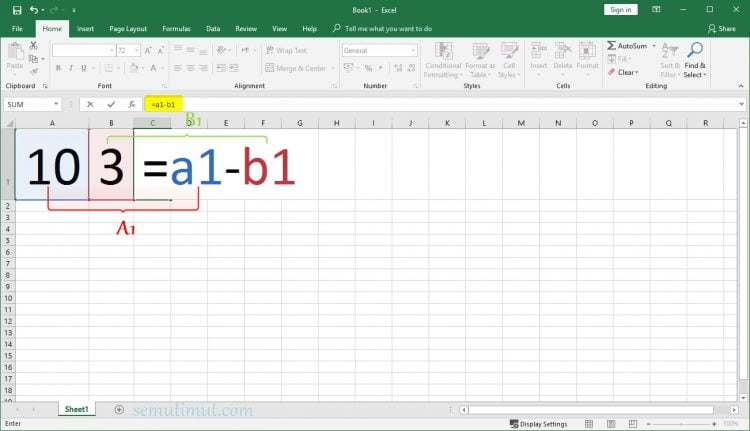
Task: Click the Share button
Action: click(x=722, y=29)
